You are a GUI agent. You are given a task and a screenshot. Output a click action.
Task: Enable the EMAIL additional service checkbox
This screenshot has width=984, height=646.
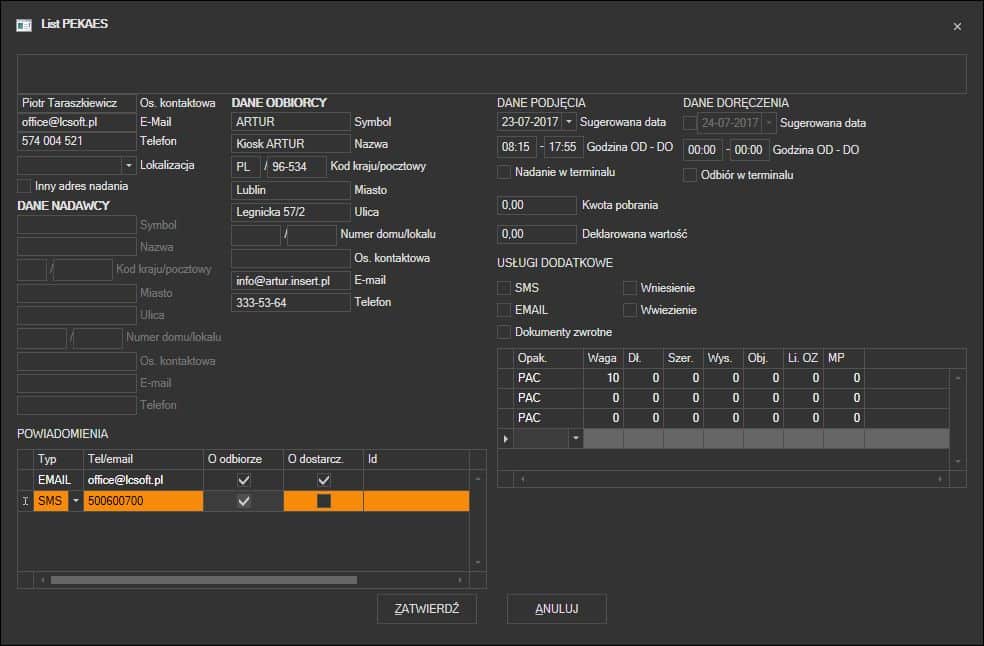(x=503, y=310)
